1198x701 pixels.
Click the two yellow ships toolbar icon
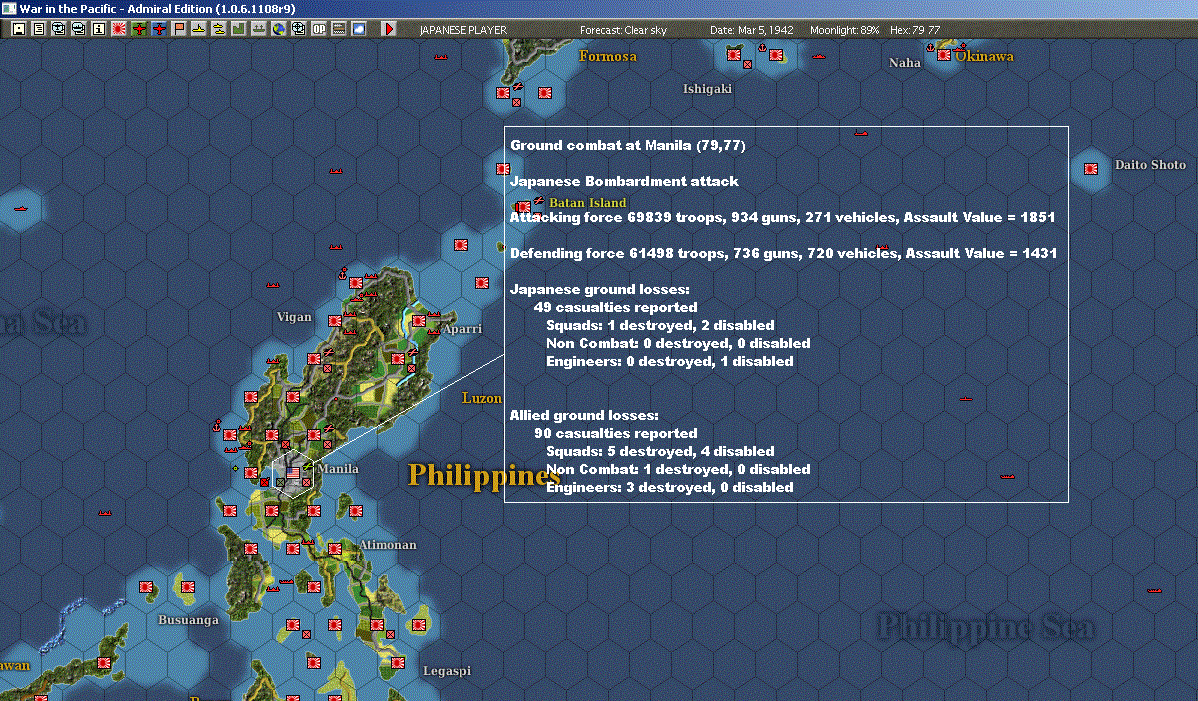coord(219,29)
